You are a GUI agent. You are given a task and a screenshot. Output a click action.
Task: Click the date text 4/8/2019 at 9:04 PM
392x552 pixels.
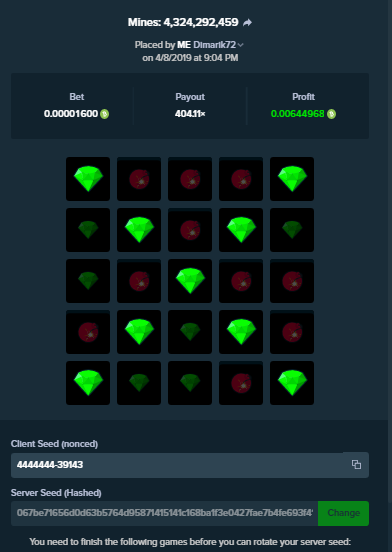click(x=197, y=58)
